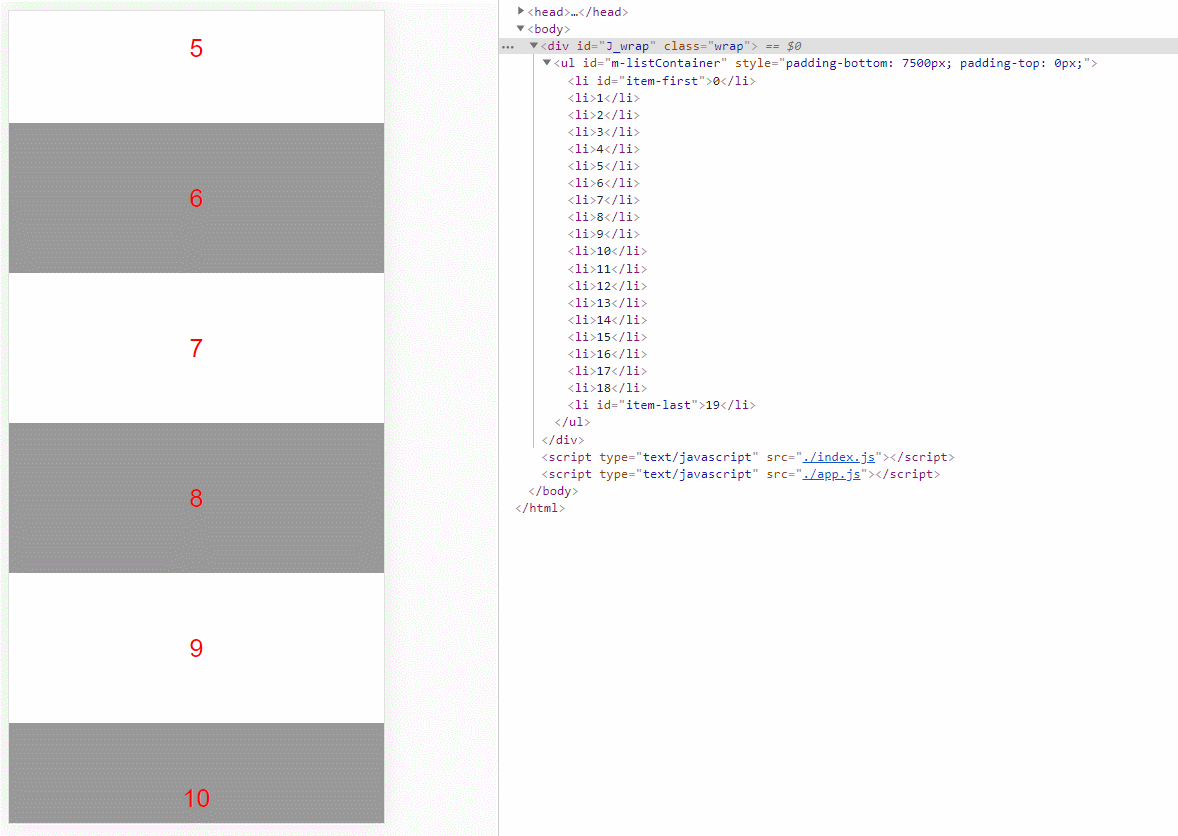Screen dimensions: 1178x836
Task: Select the li node containing 15
Action: [x=607, y=337]
